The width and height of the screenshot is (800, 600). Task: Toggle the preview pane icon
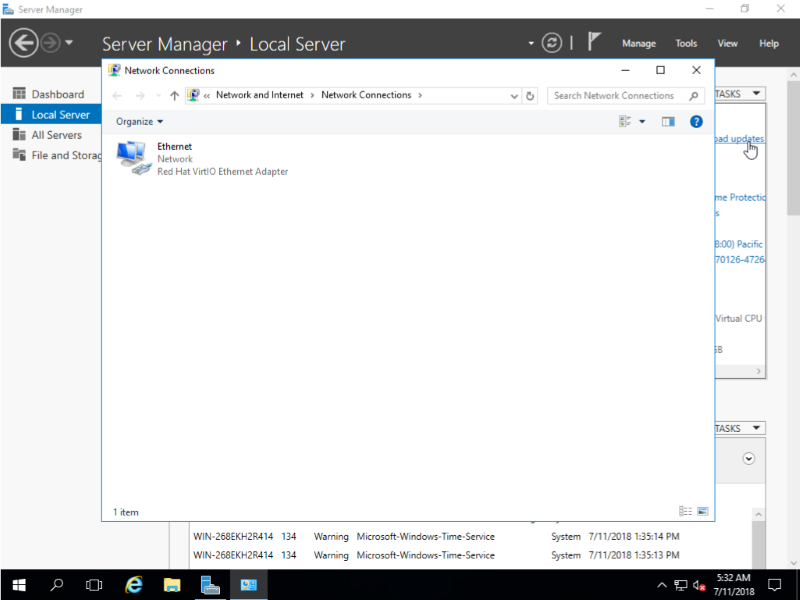668,121
